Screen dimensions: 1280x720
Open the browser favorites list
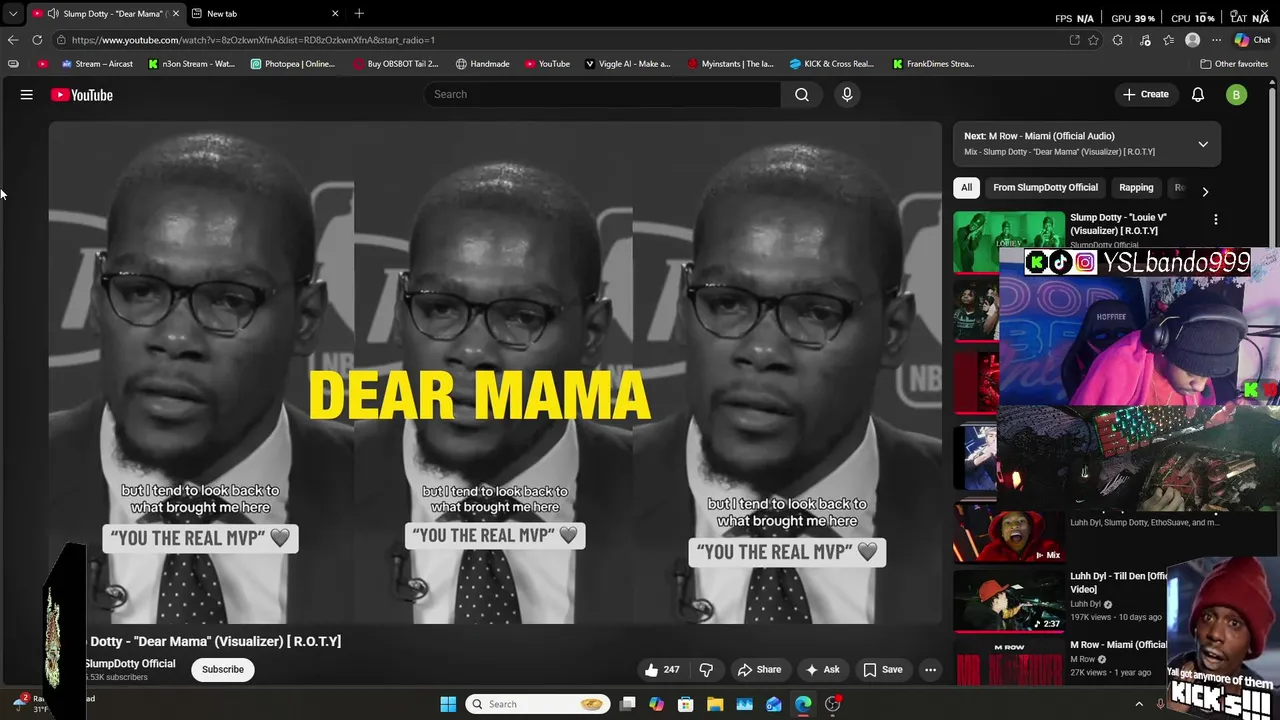(1169, 40)
